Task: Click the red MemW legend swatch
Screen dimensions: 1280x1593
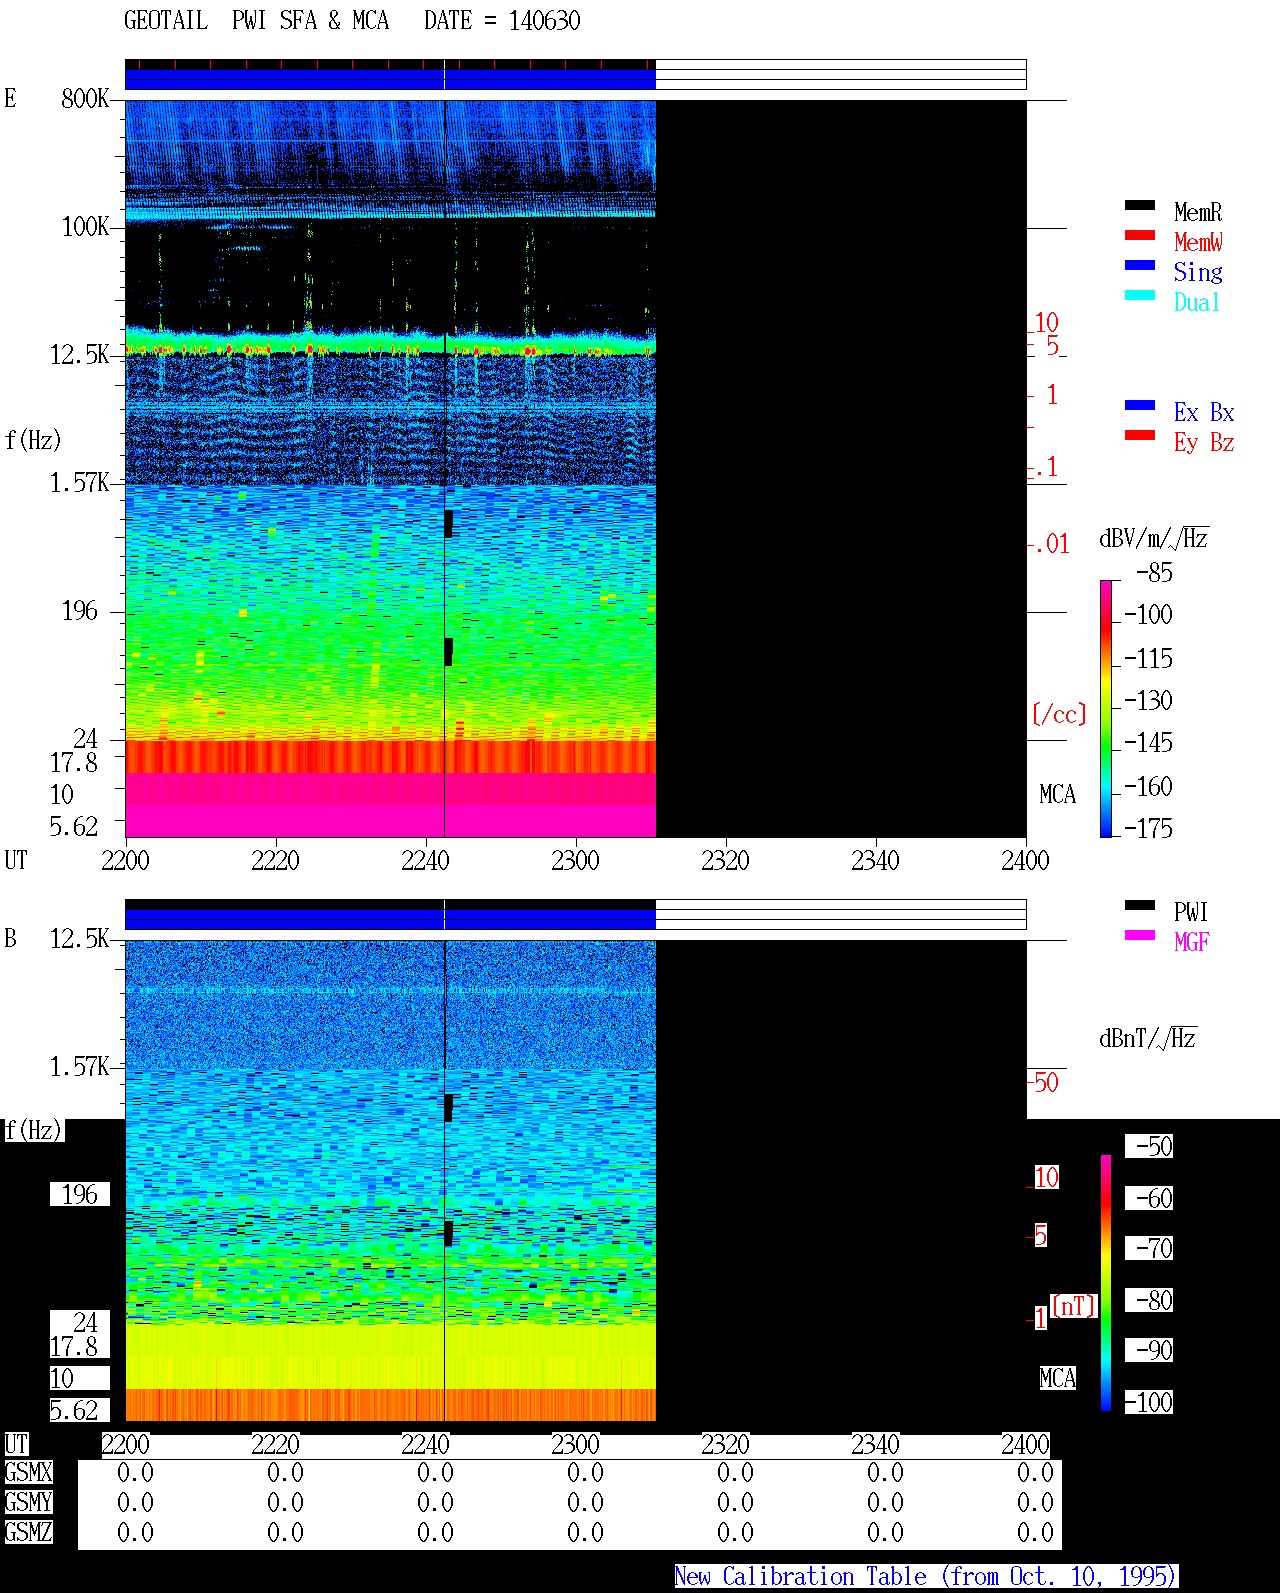Action: 1140,235
